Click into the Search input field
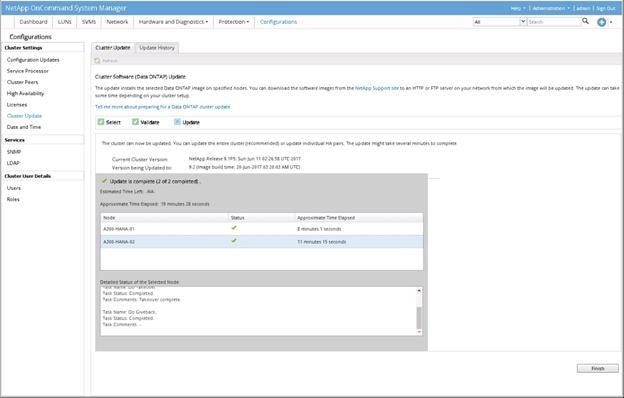The height and width of the screenshot is (398, 624). pos(554,22)
